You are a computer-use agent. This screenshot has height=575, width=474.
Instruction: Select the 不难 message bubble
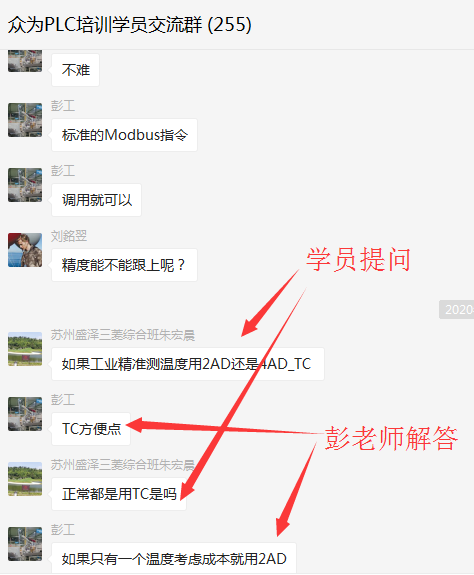[76, 70]
